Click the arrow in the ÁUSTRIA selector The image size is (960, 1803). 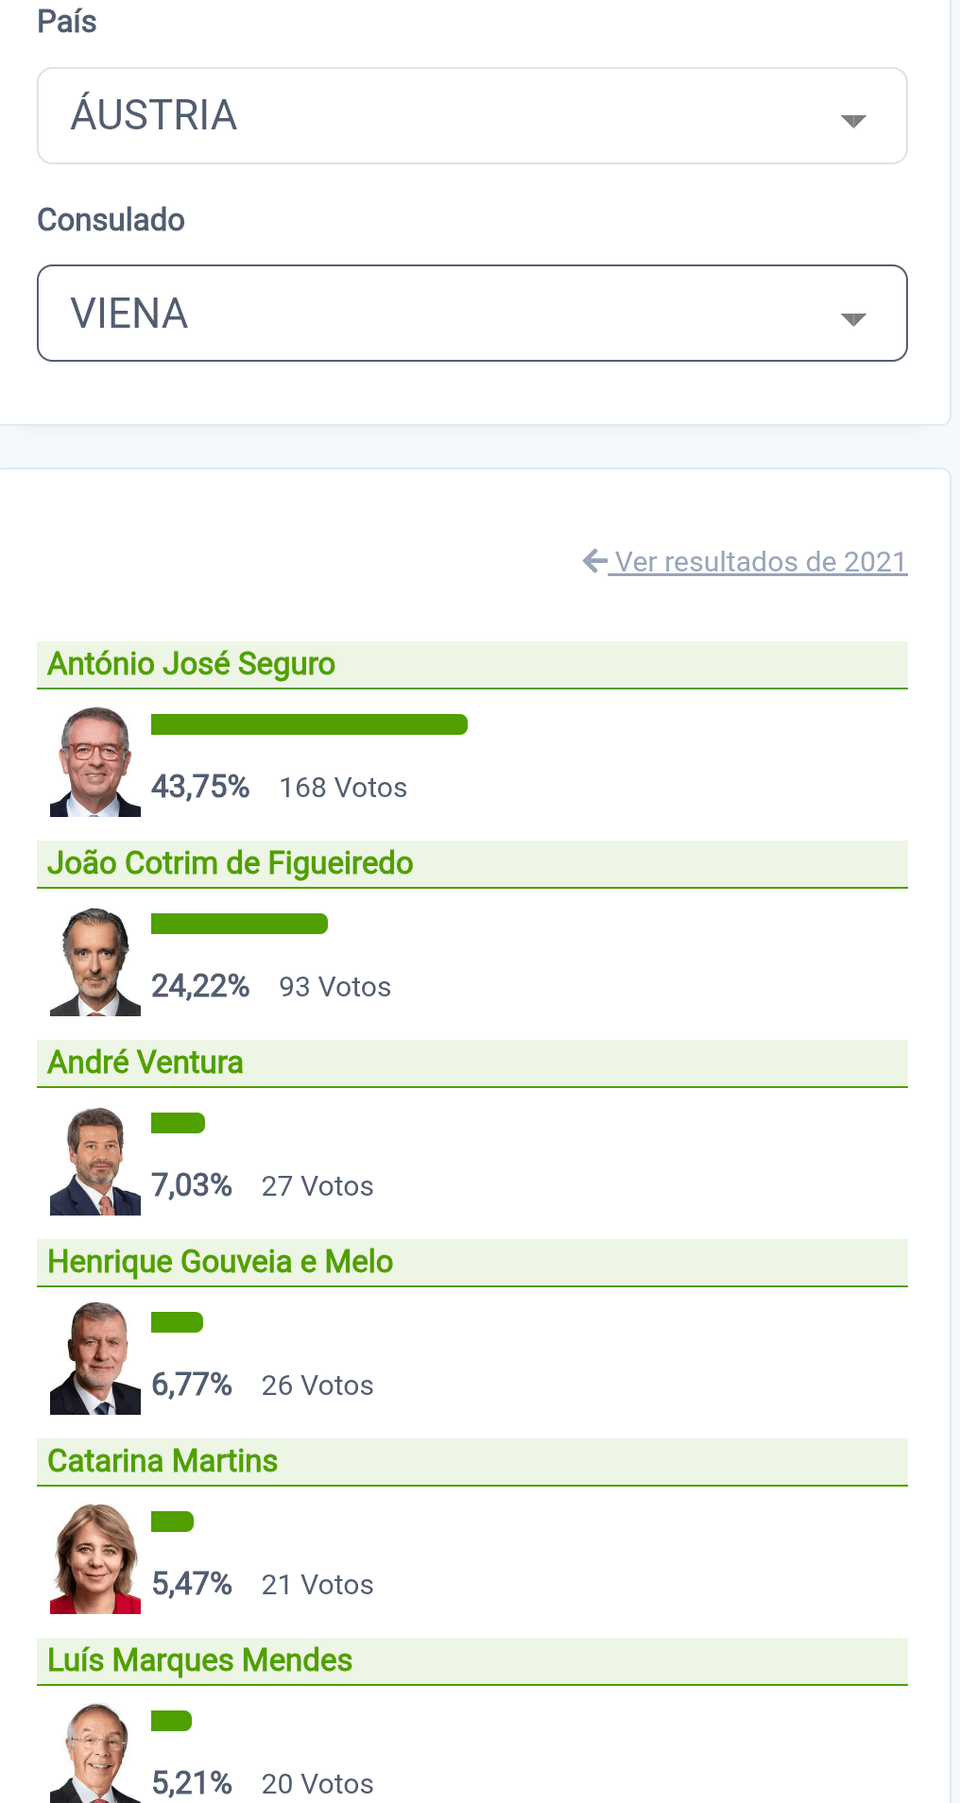click(853, 121)
